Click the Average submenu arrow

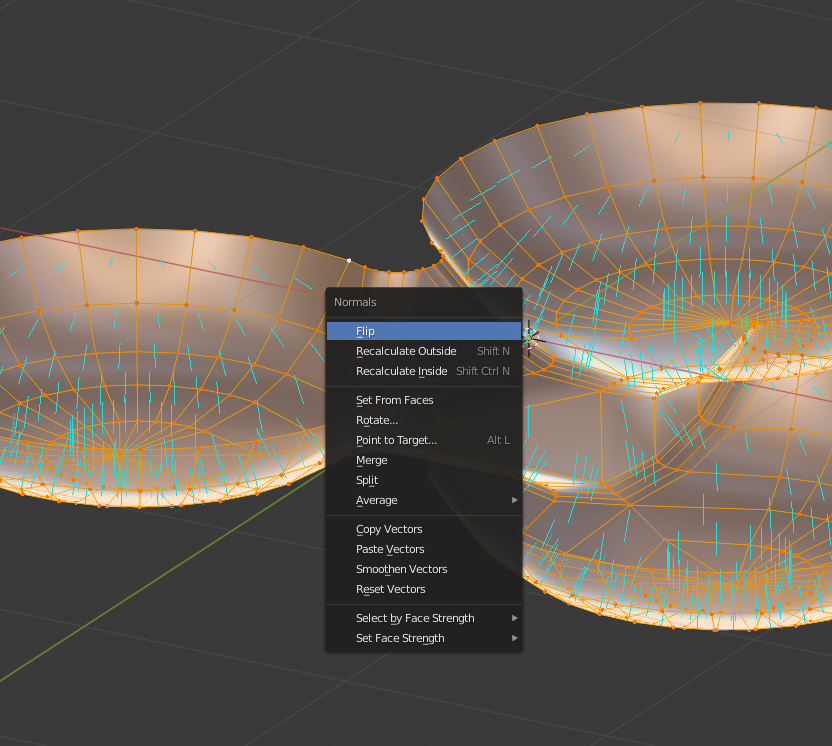click(515, 500)
